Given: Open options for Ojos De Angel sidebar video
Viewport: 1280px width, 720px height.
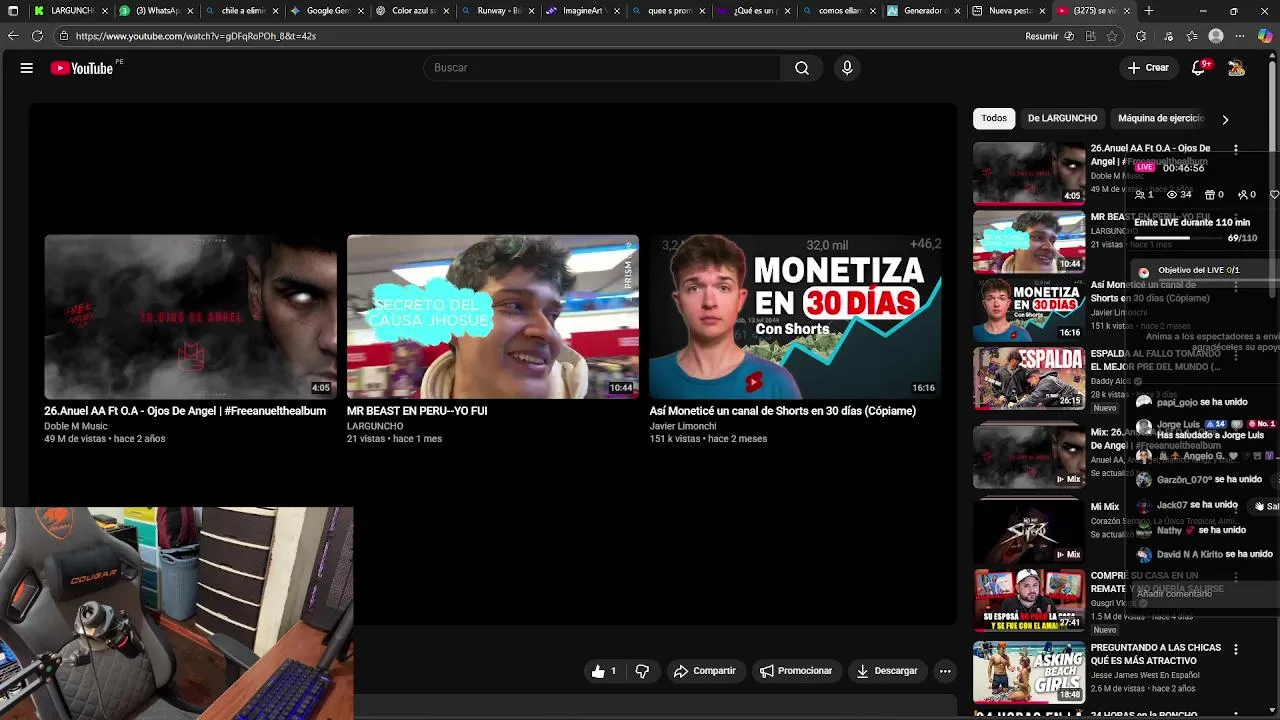Looking at the screenshot, I should [x=1236, y=149].
